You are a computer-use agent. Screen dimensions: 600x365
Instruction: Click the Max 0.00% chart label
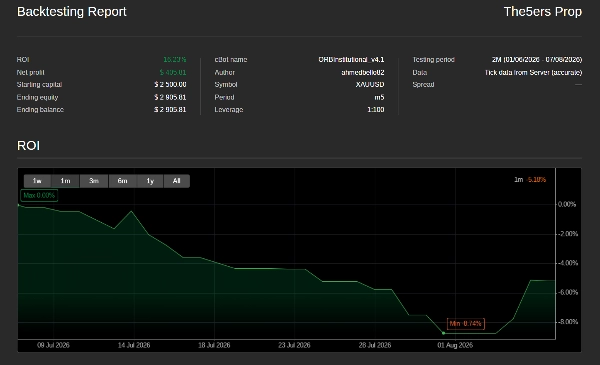(x=39, y=196)
